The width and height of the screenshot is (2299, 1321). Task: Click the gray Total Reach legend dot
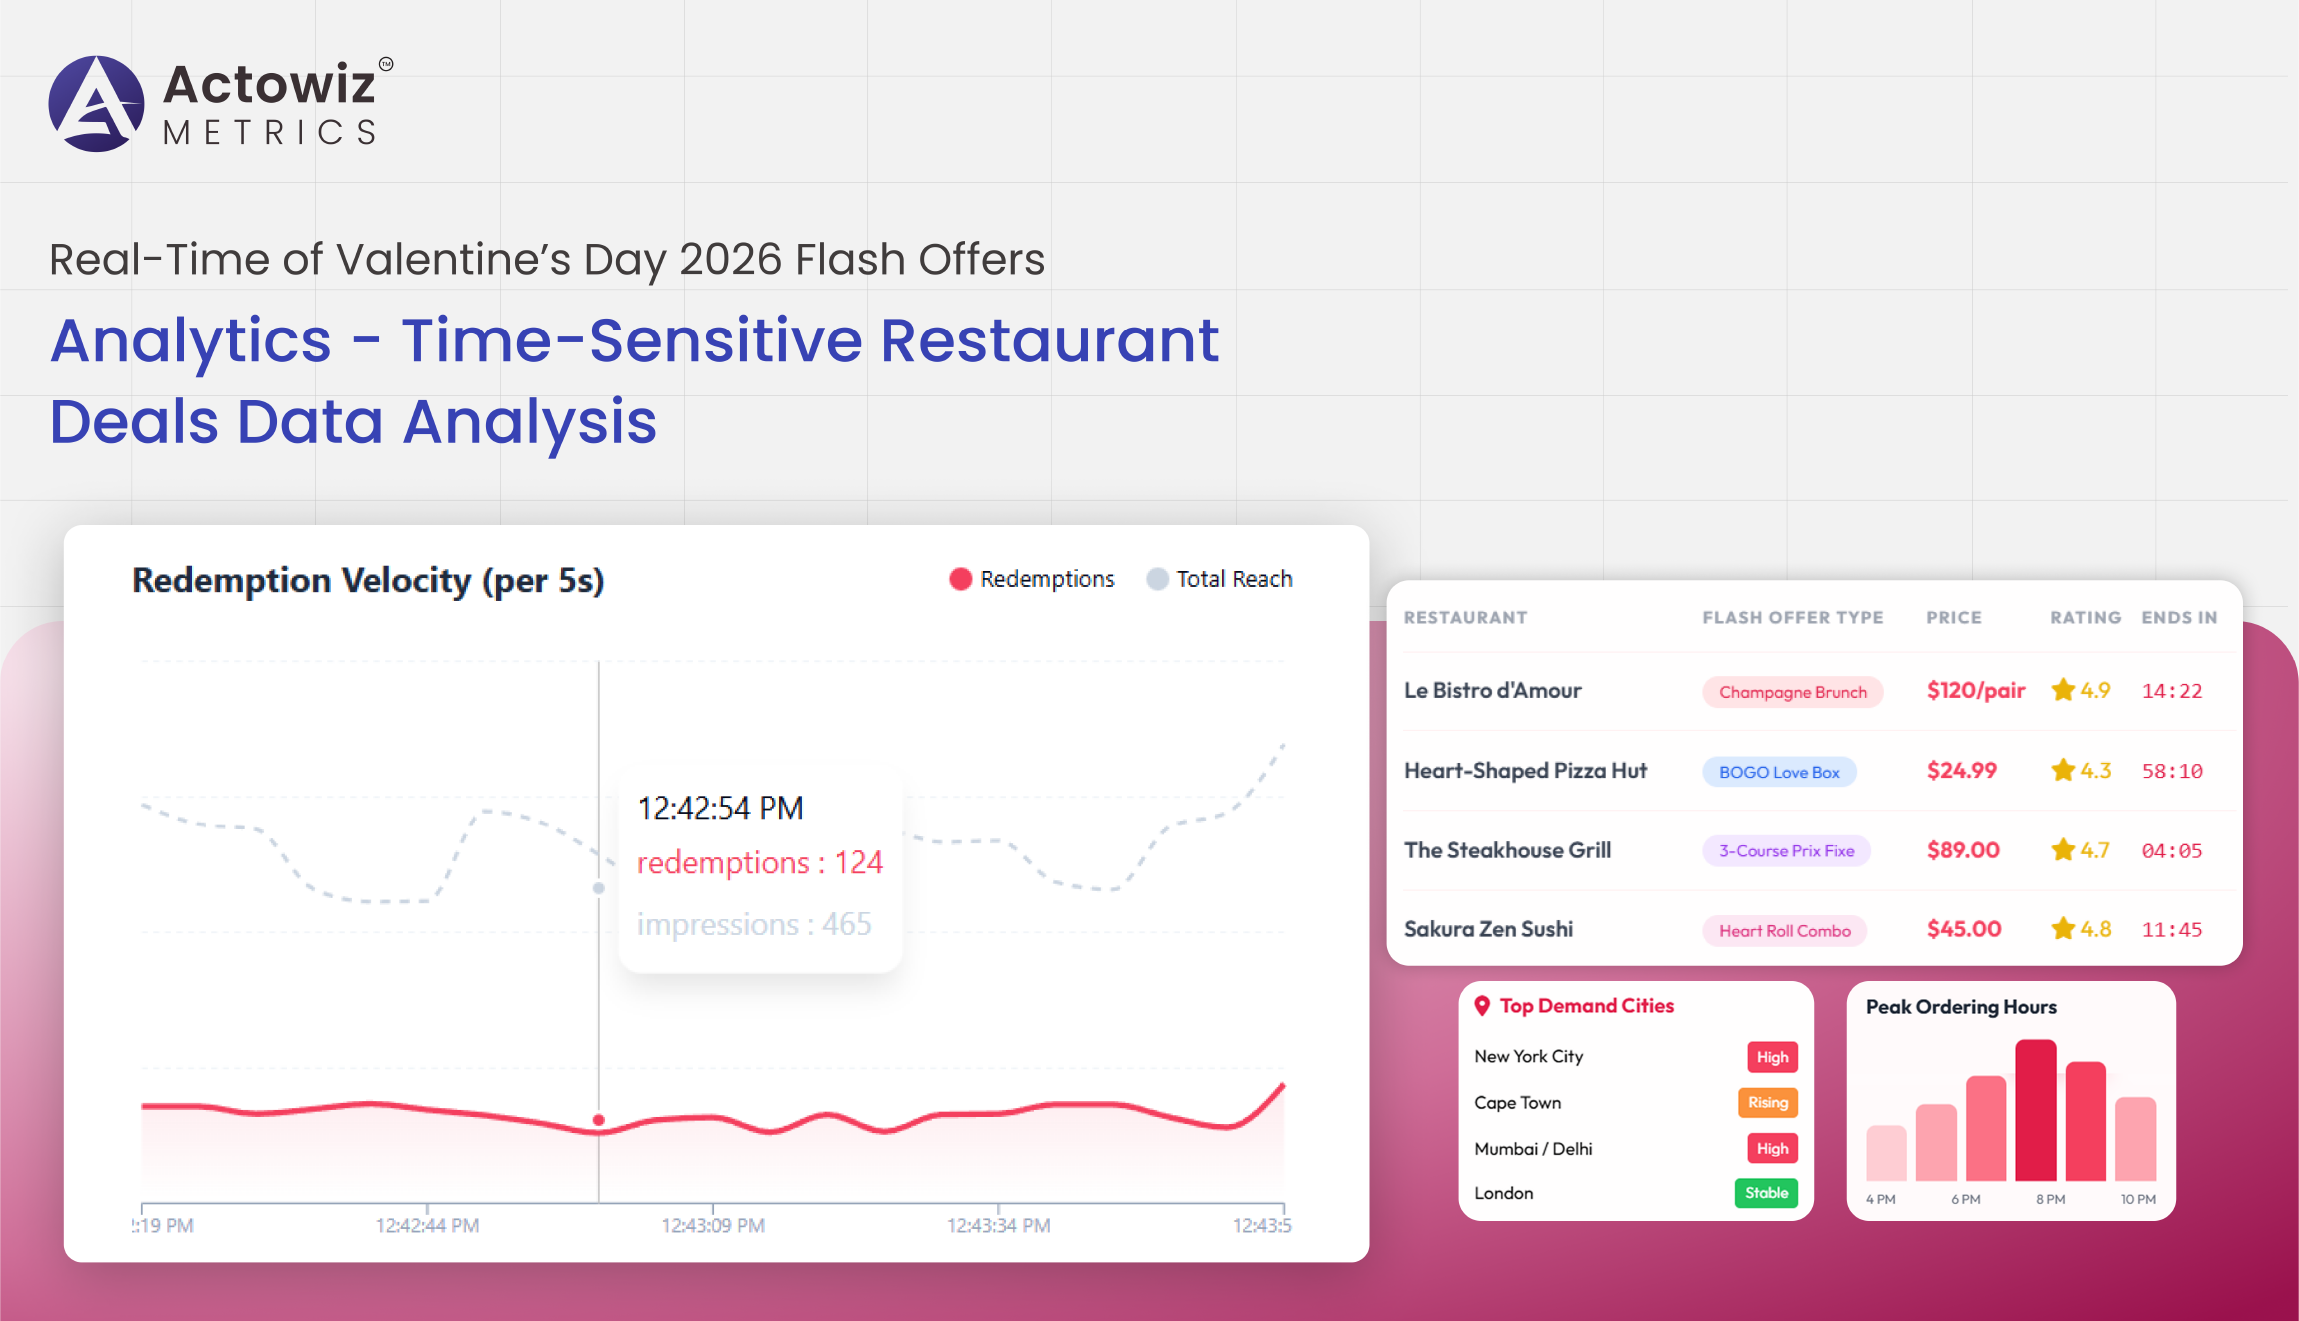[1157, 579]
